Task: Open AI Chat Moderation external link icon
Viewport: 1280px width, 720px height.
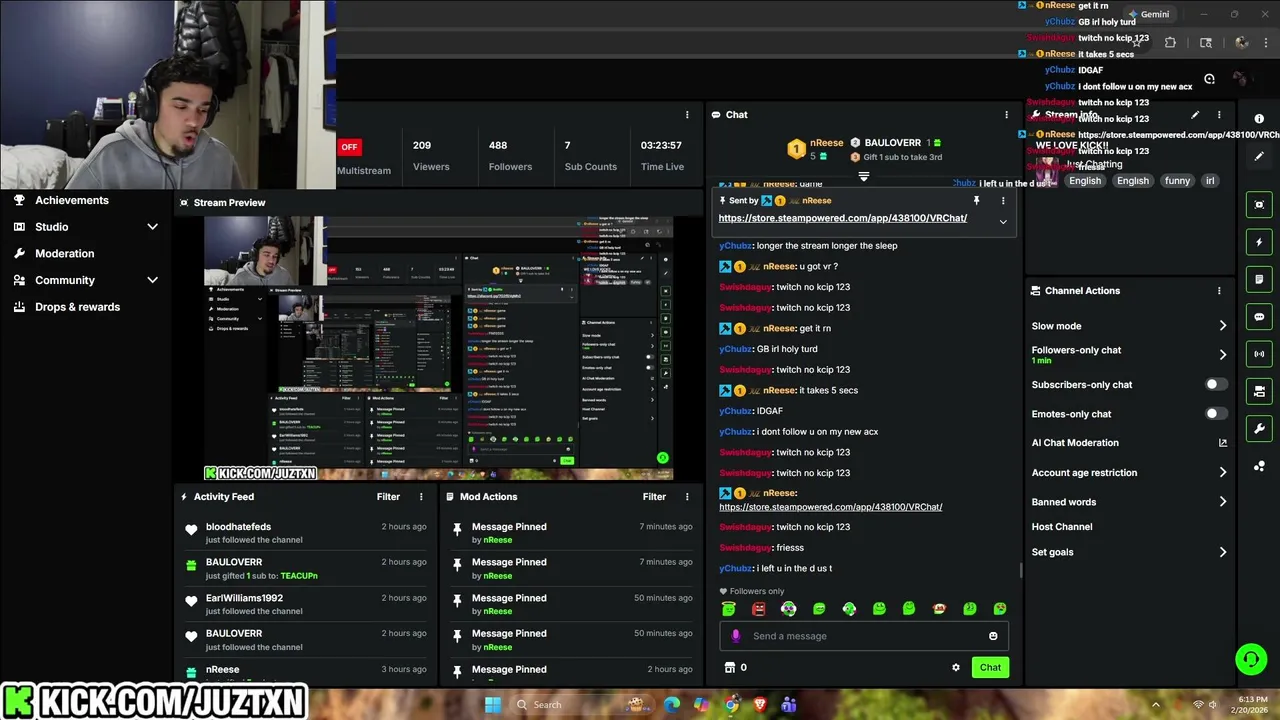Action: coord(1222,443)
